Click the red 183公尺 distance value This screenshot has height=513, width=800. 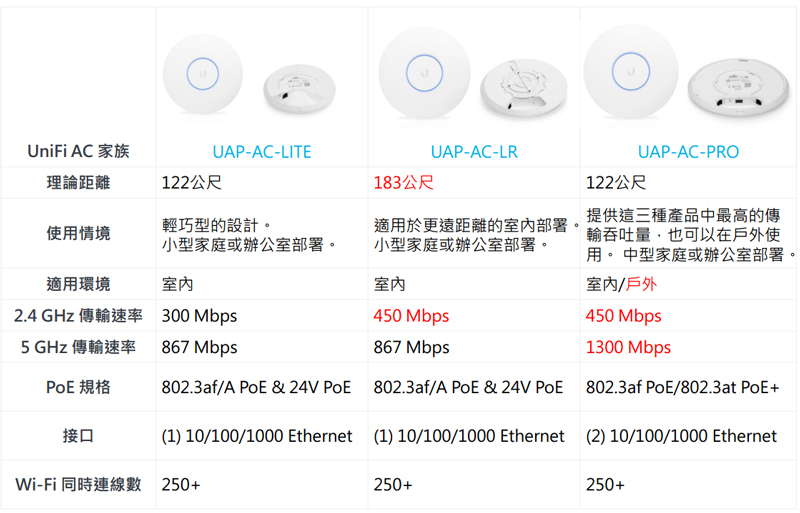[x=404, y=183]
